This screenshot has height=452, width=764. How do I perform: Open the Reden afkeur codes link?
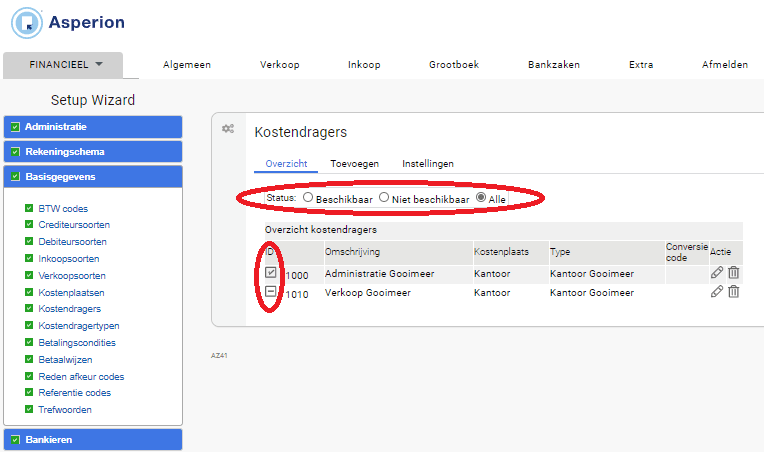pos(81,377)
